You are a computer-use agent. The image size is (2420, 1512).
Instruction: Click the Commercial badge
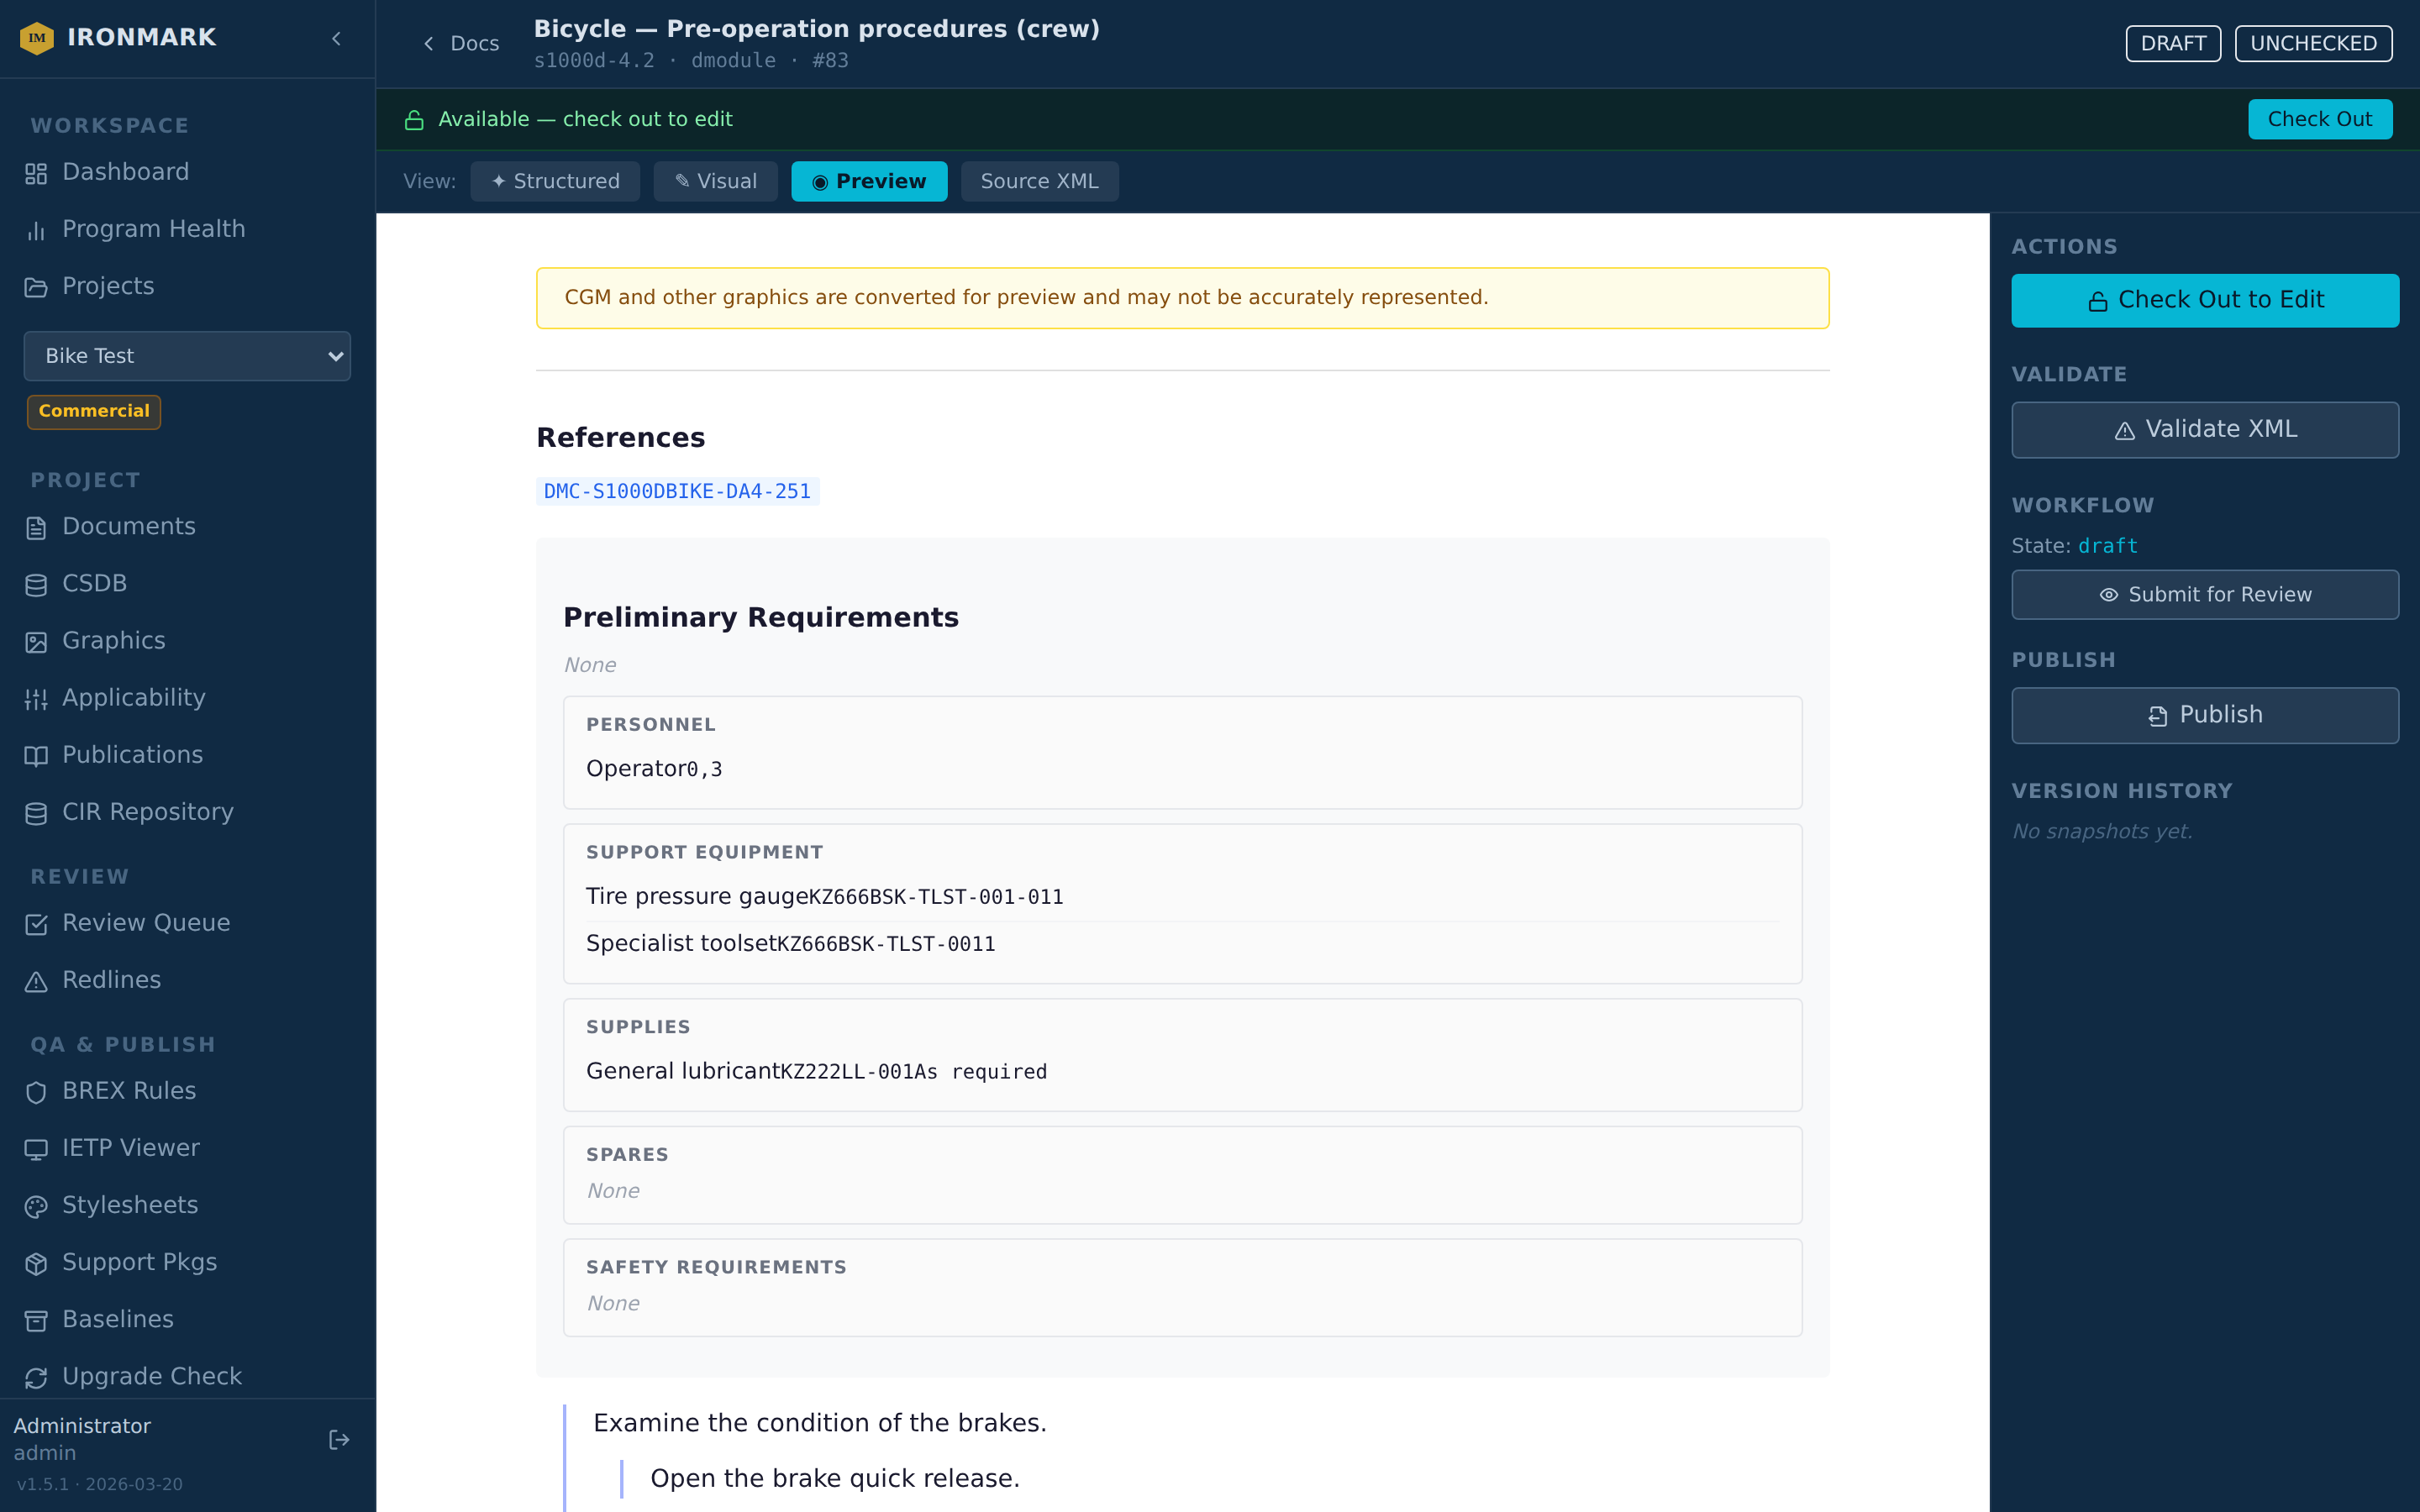coord(94,411)
